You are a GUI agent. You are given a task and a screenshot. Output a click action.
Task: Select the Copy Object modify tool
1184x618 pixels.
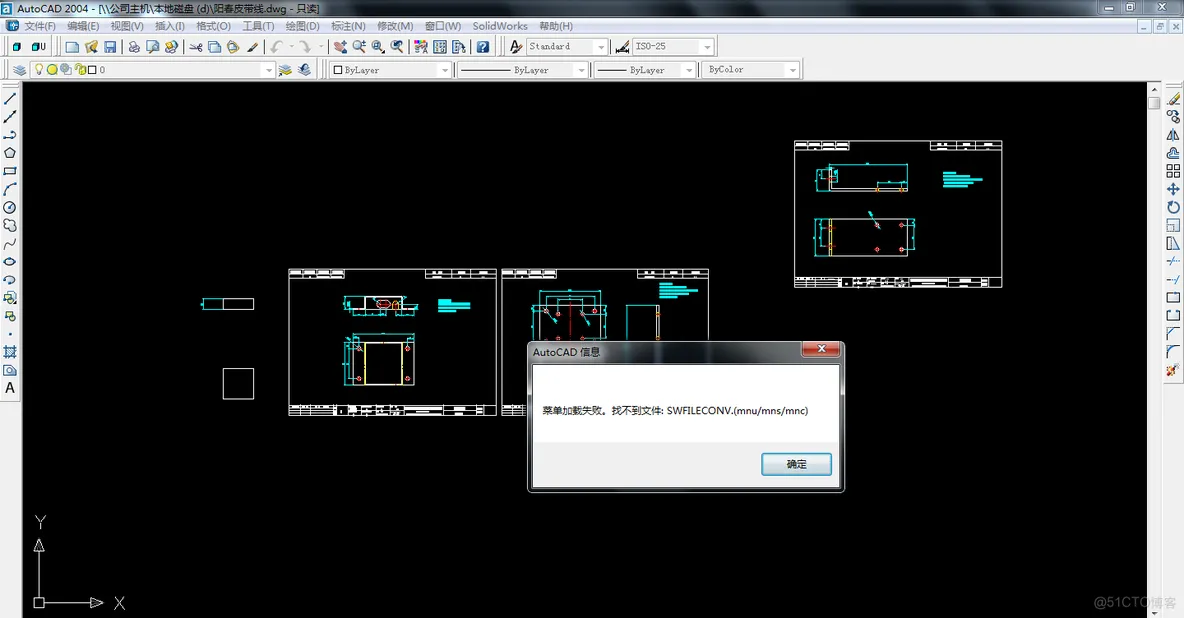(x=1173, y=117)
